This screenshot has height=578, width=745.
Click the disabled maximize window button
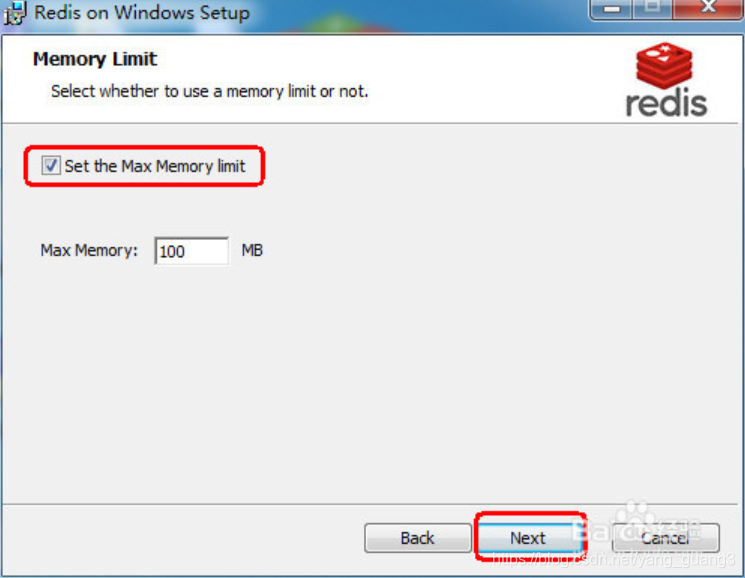click(x=652, y=9)
